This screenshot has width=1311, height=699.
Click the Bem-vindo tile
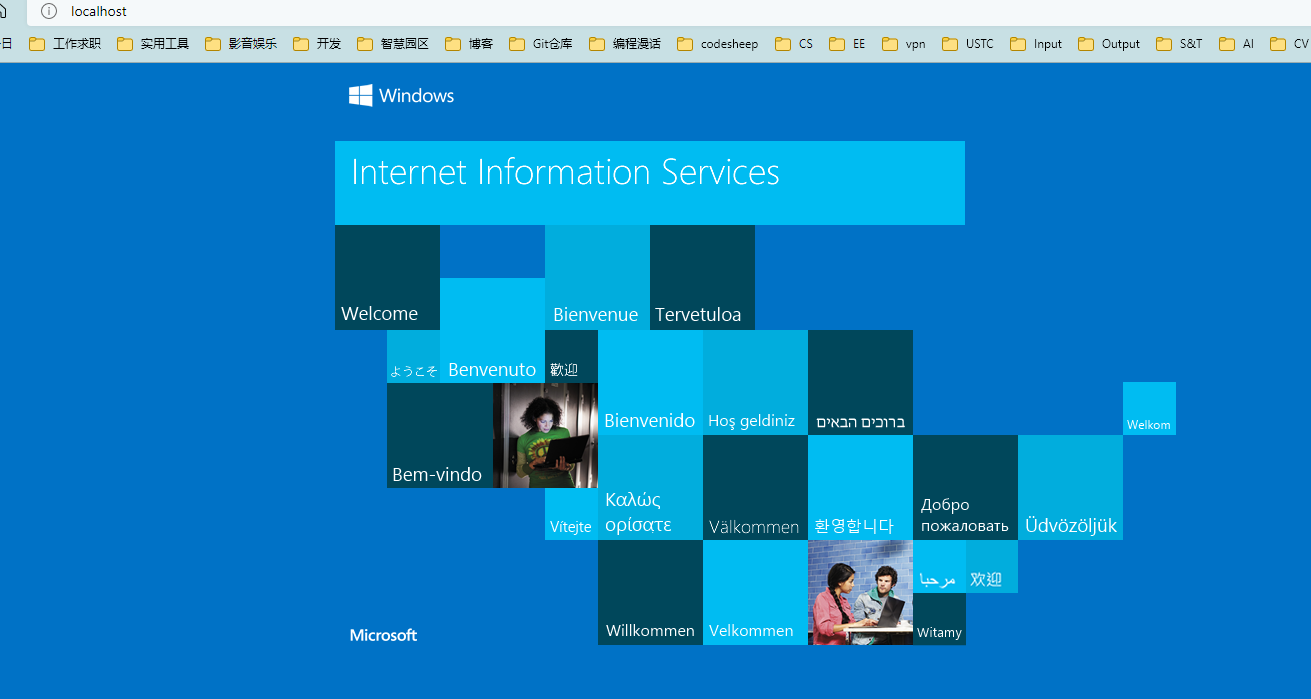440,435
